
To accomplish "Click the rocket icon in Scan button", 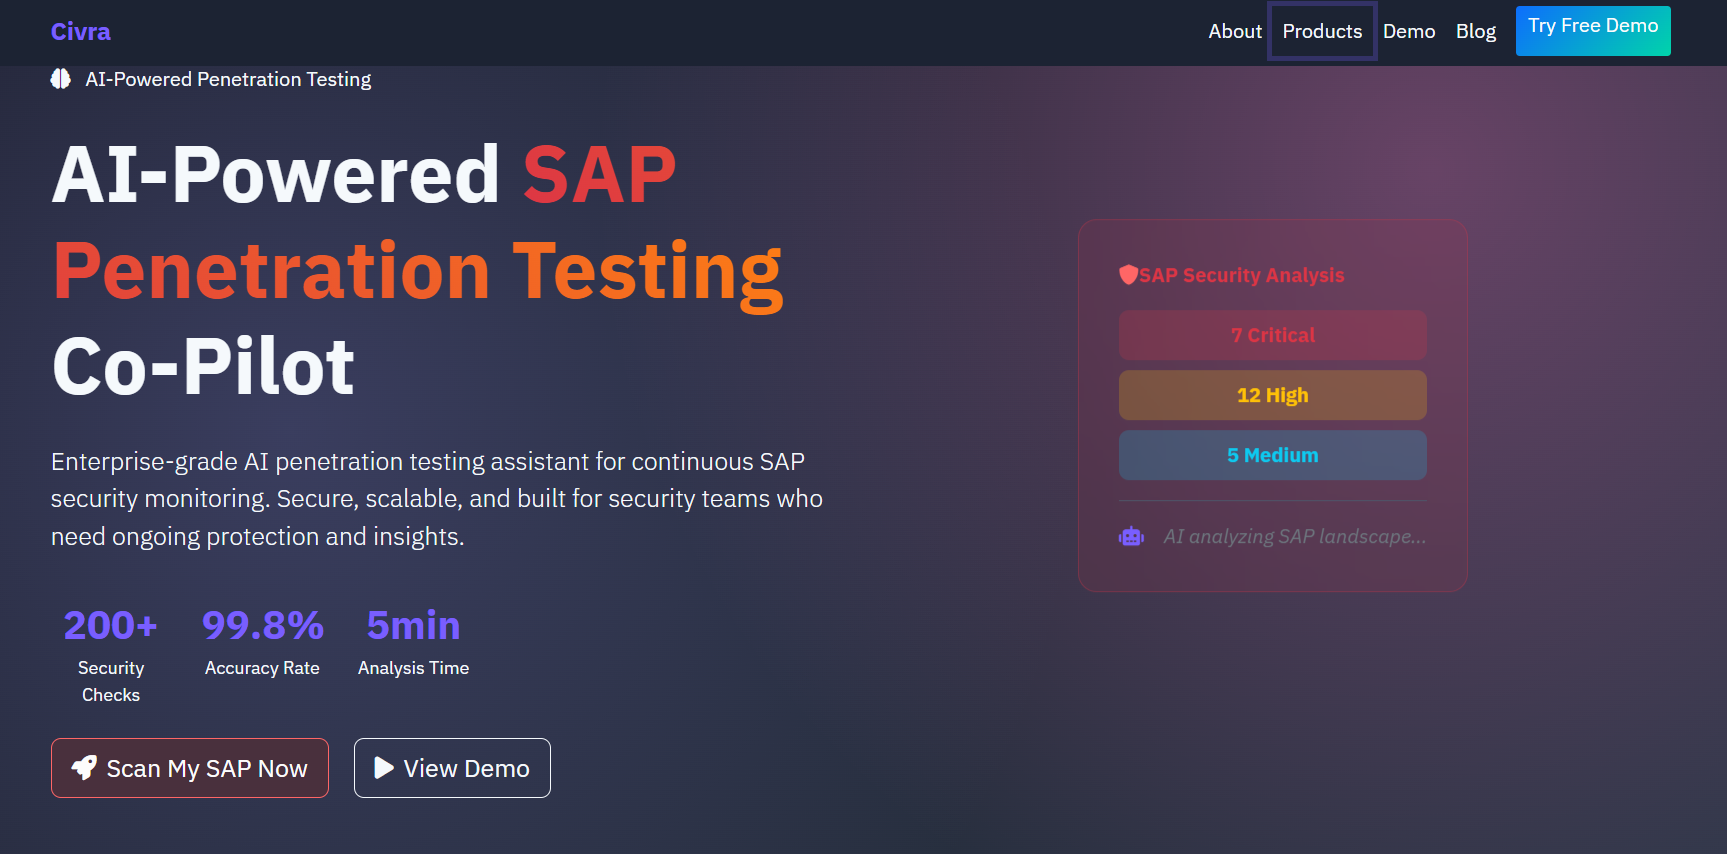I will pyautogui.click(x=84, y=768).
